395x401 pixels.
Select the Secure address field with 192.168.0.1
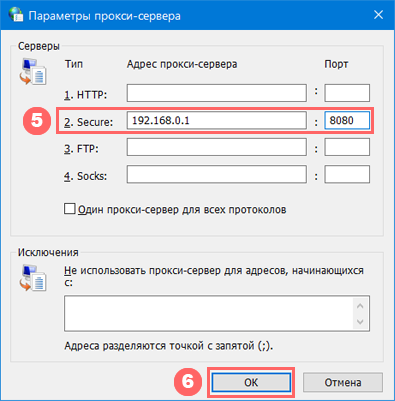[x=217, y=120]
